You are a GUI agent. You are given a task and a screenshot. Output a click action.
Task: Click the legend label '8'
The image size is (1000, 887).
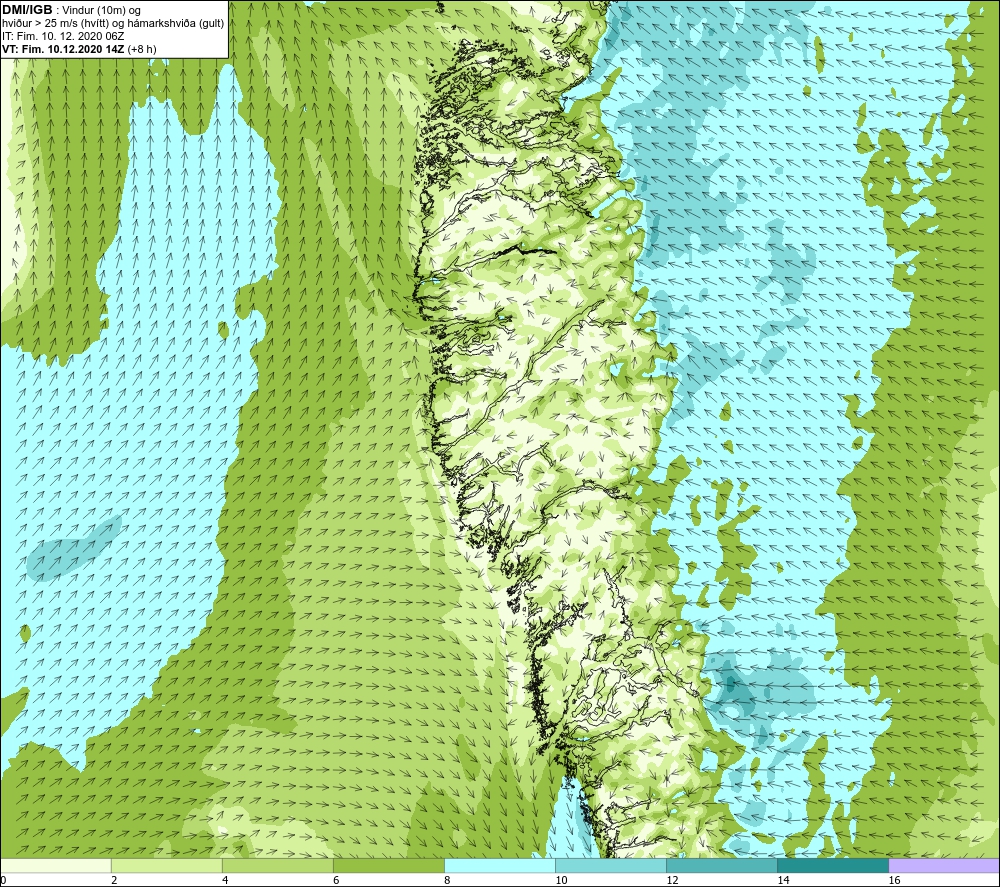pyautogui.click(x=447, y=881)
